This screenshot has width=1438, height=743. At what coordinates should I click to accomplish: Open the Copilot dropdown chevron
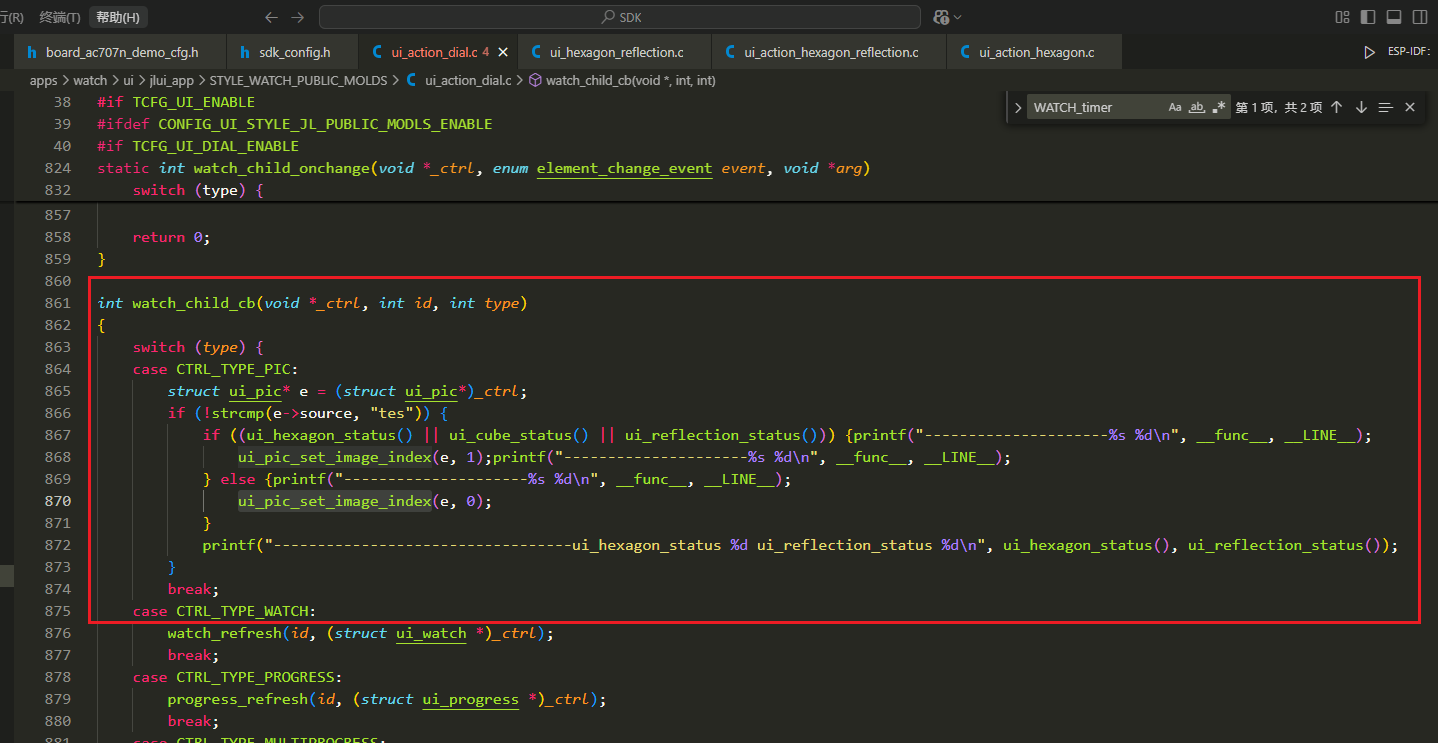(958, 17)
